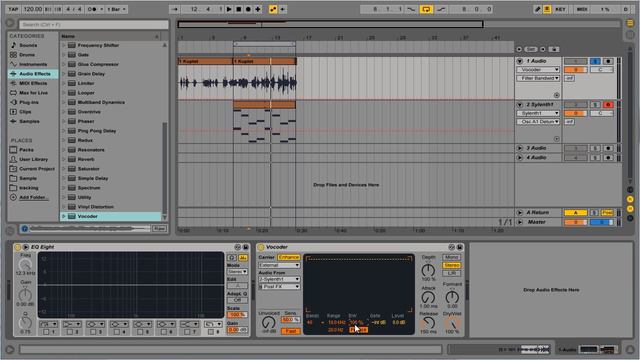The height and width of the screenshot is (360, 640).
Task: Unfold the 3 Audio track
Action: point(520,148)
